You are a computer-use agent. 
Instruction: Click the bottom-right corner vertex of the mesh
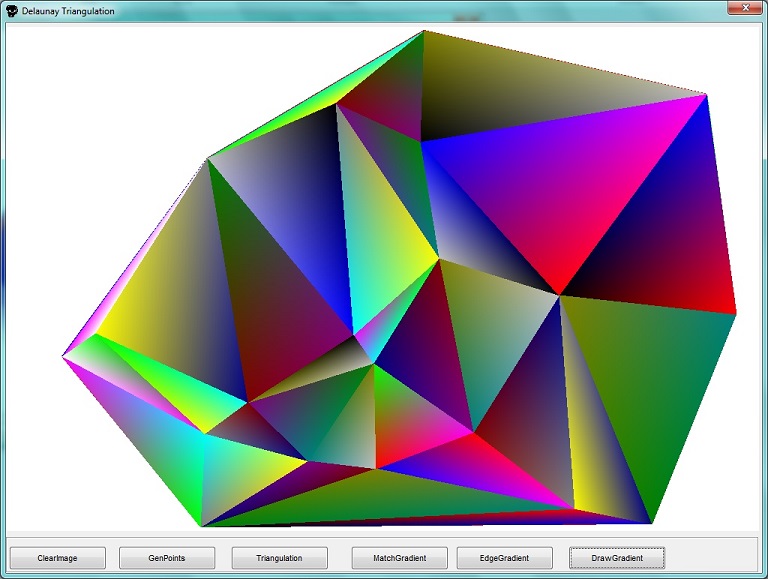652,523
